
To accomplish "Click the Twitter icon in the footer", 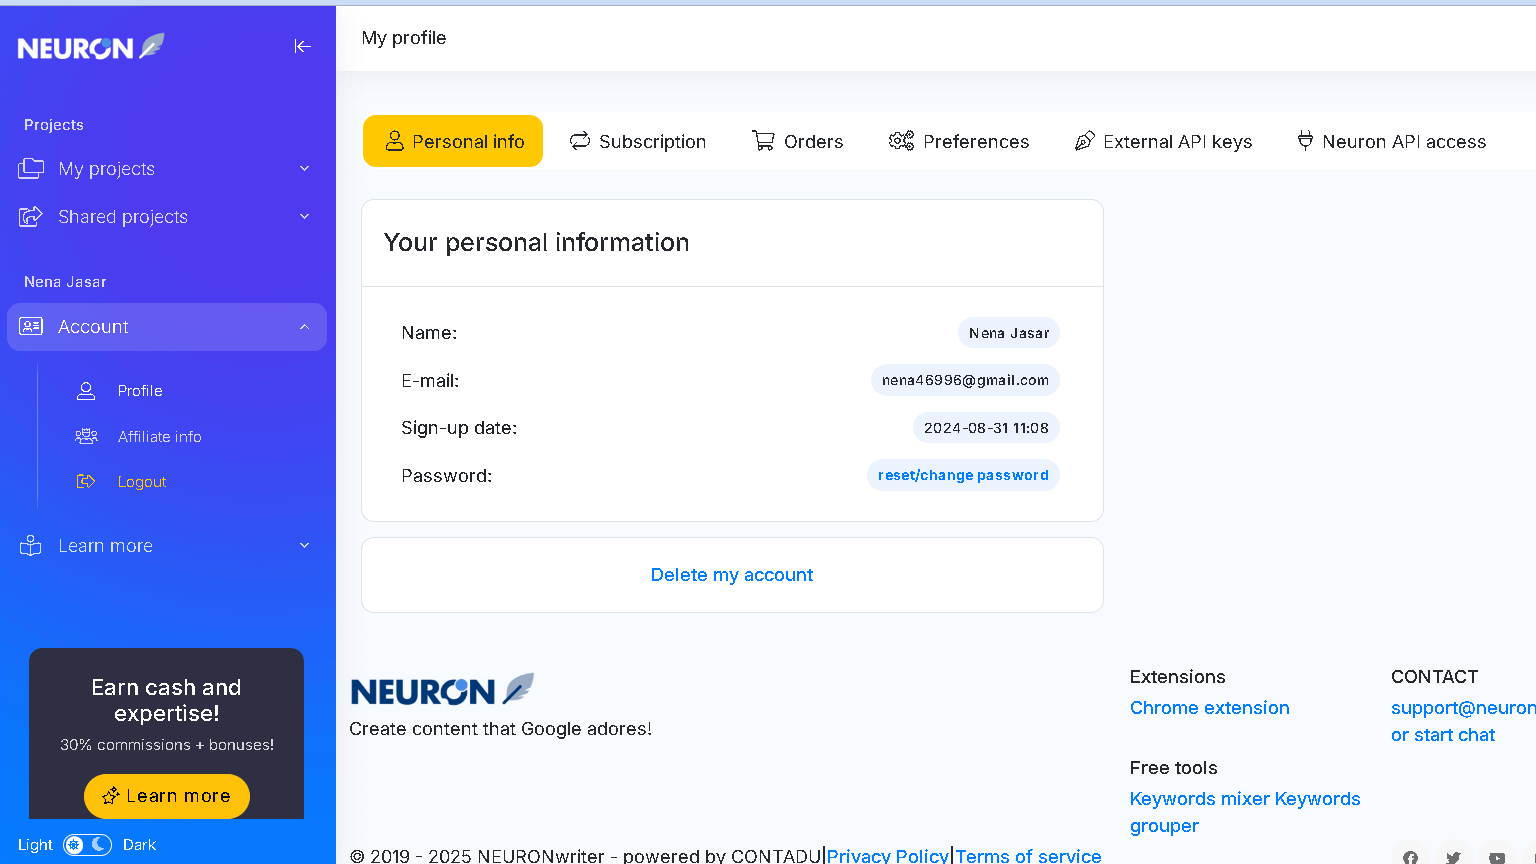I will pos(1452,857).
